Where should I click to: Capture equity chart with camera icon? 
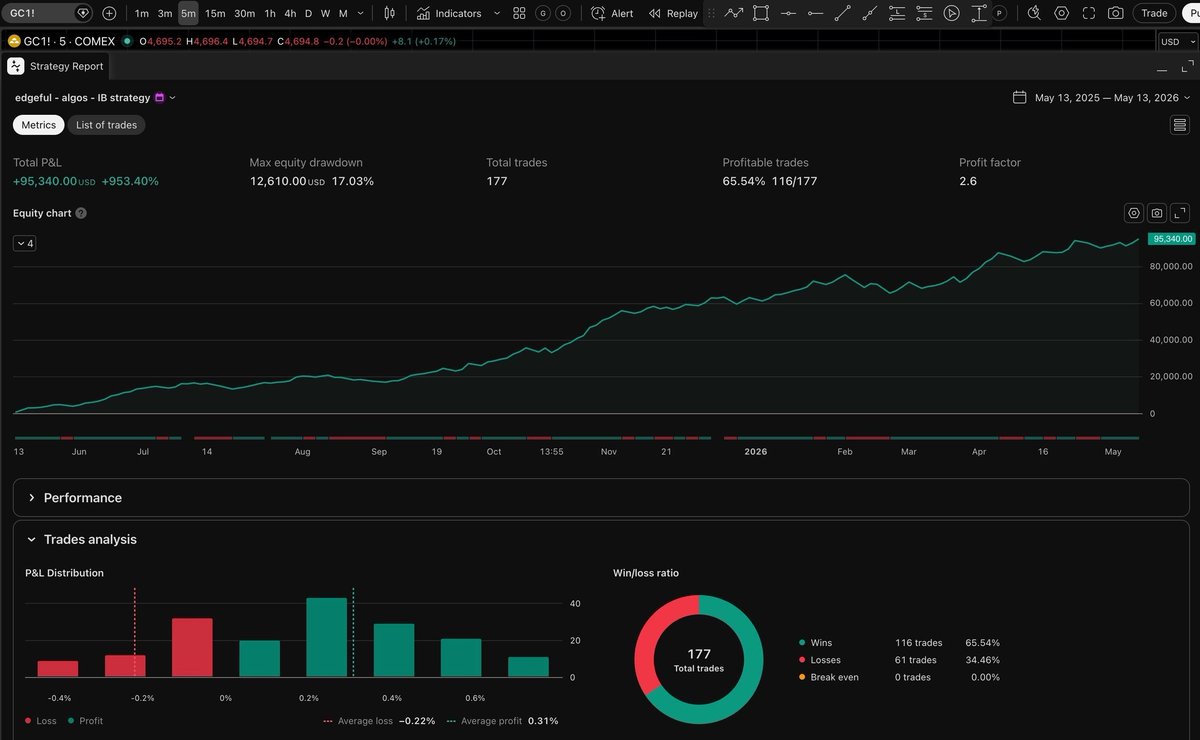coord(1157,213)
